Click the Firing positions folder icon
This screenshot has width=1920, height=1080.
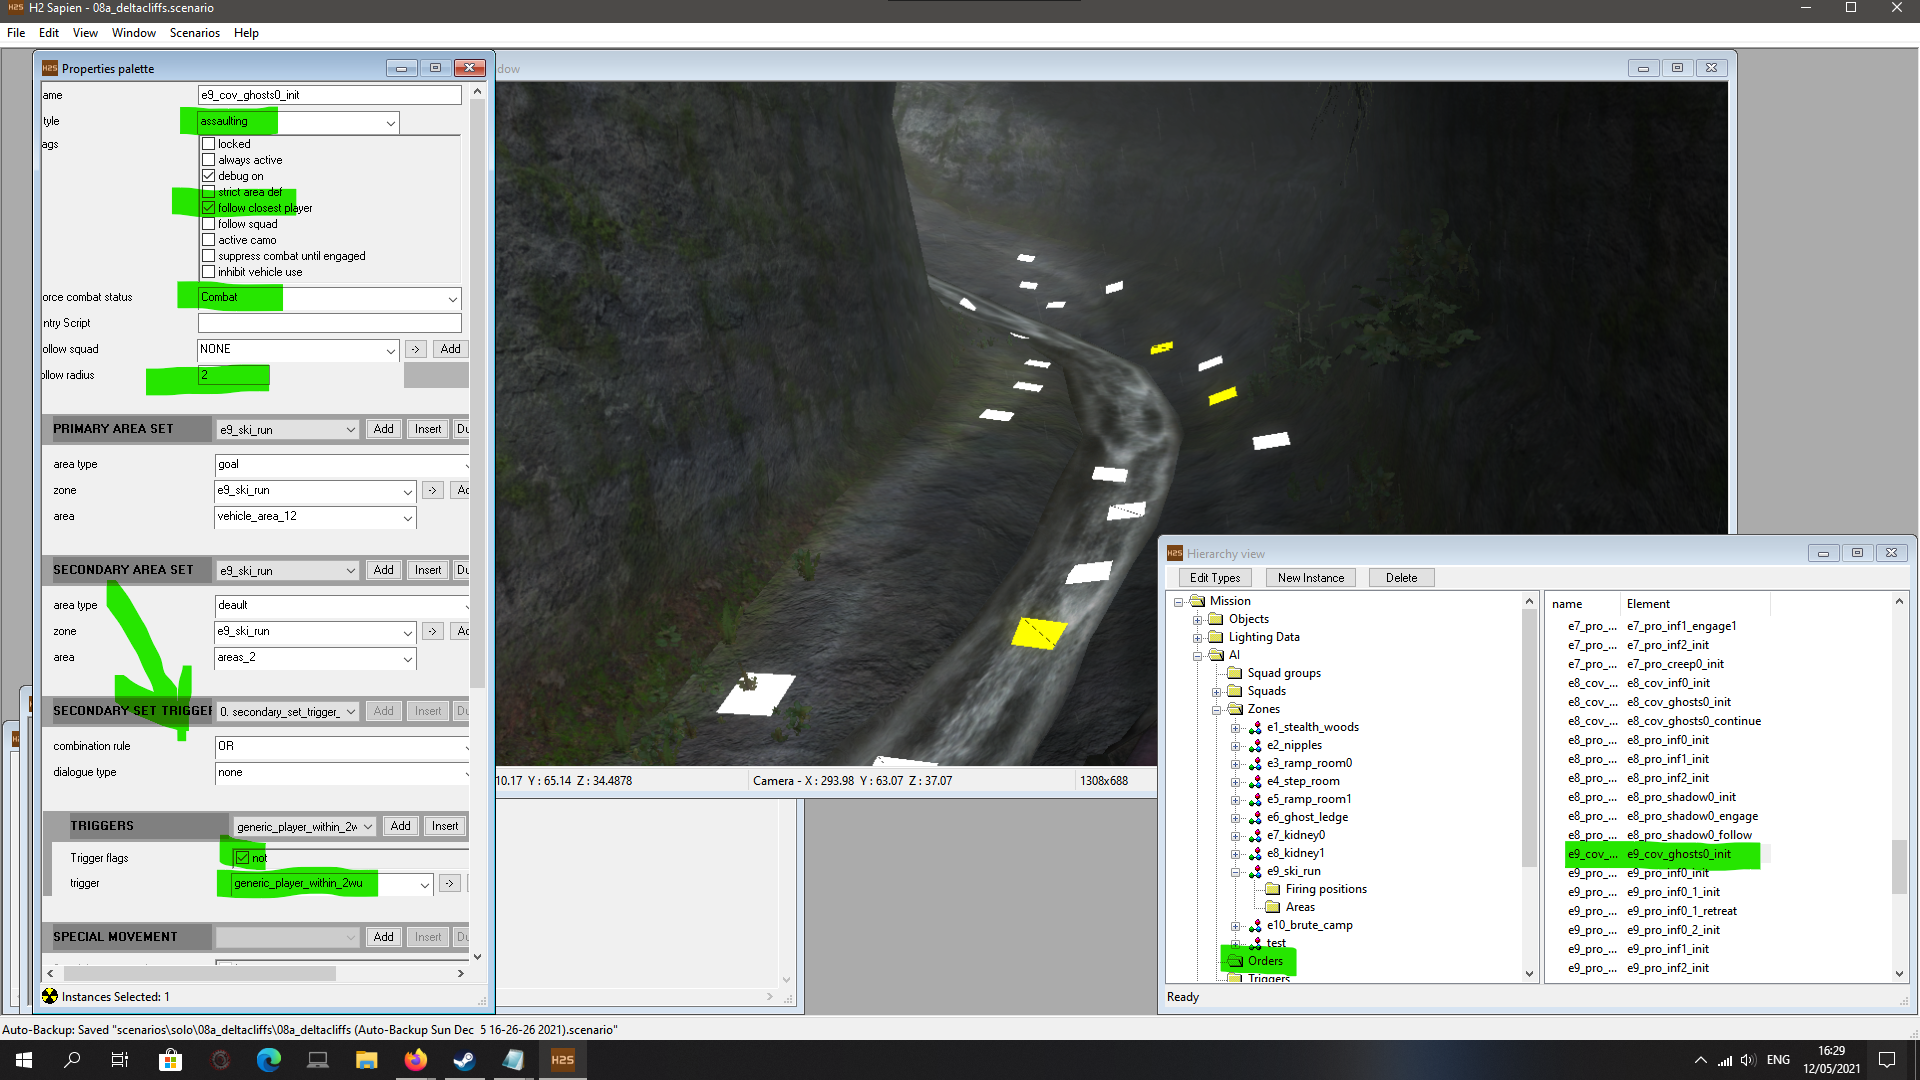point(1273,889)
